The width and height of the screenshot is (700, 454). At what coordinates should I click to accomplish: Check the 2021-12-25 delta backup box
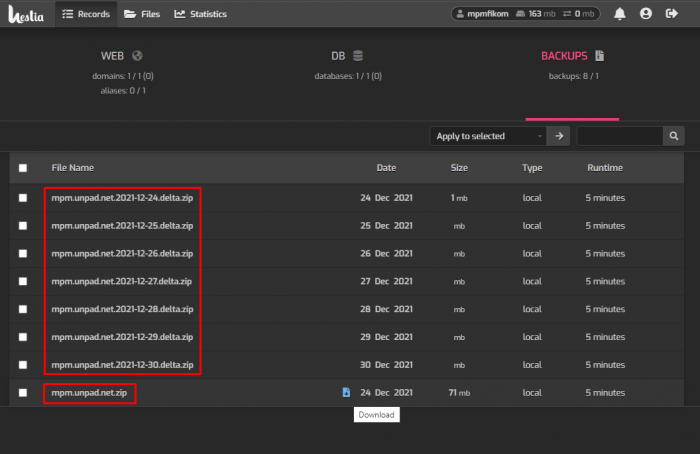pos(23,226)
